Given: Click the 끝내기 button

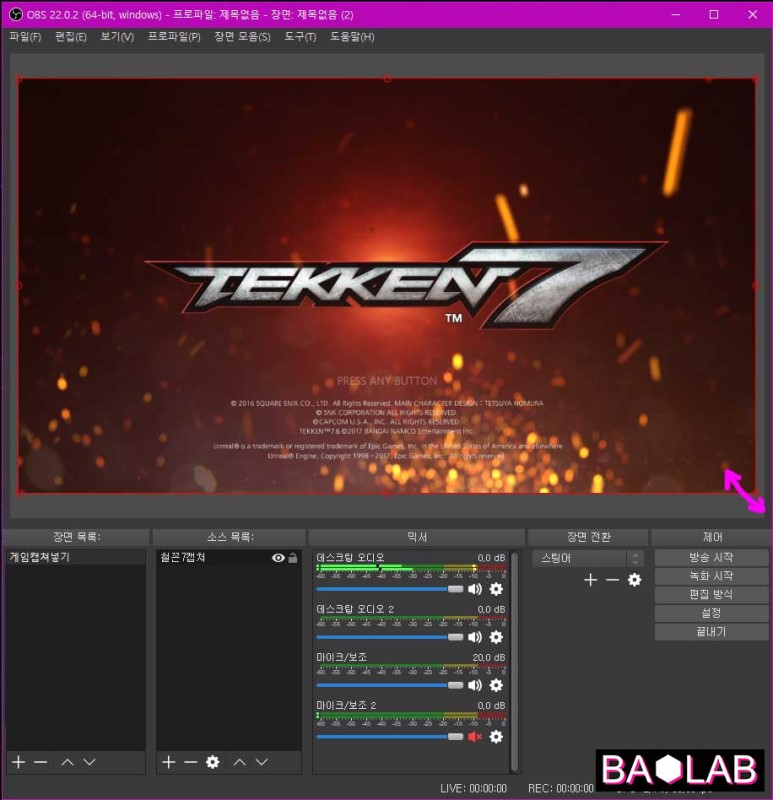Looking at the screenshot, I should tap(711, 632).
